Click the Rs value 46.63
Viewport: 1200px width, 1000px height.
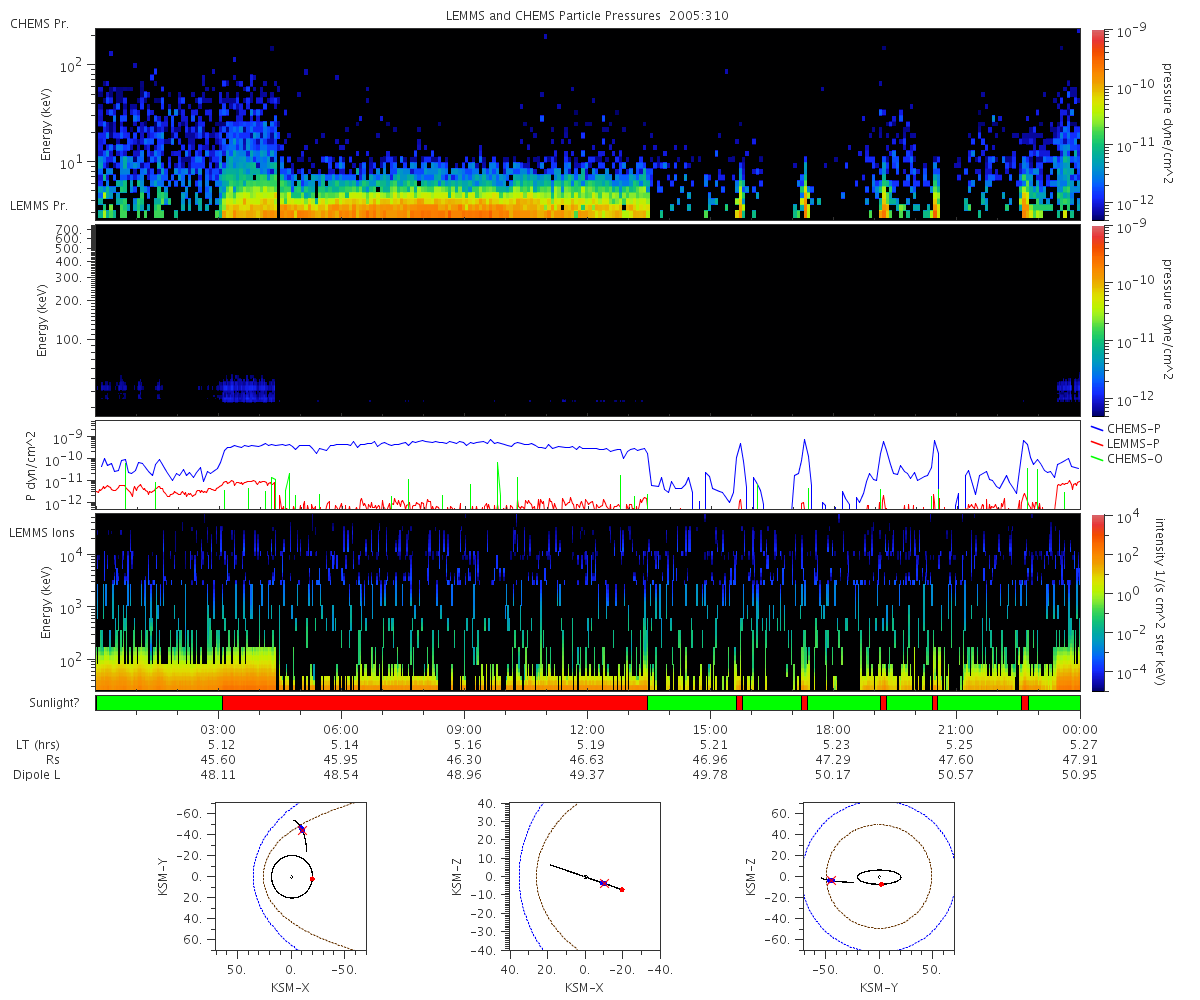[588, 760]
